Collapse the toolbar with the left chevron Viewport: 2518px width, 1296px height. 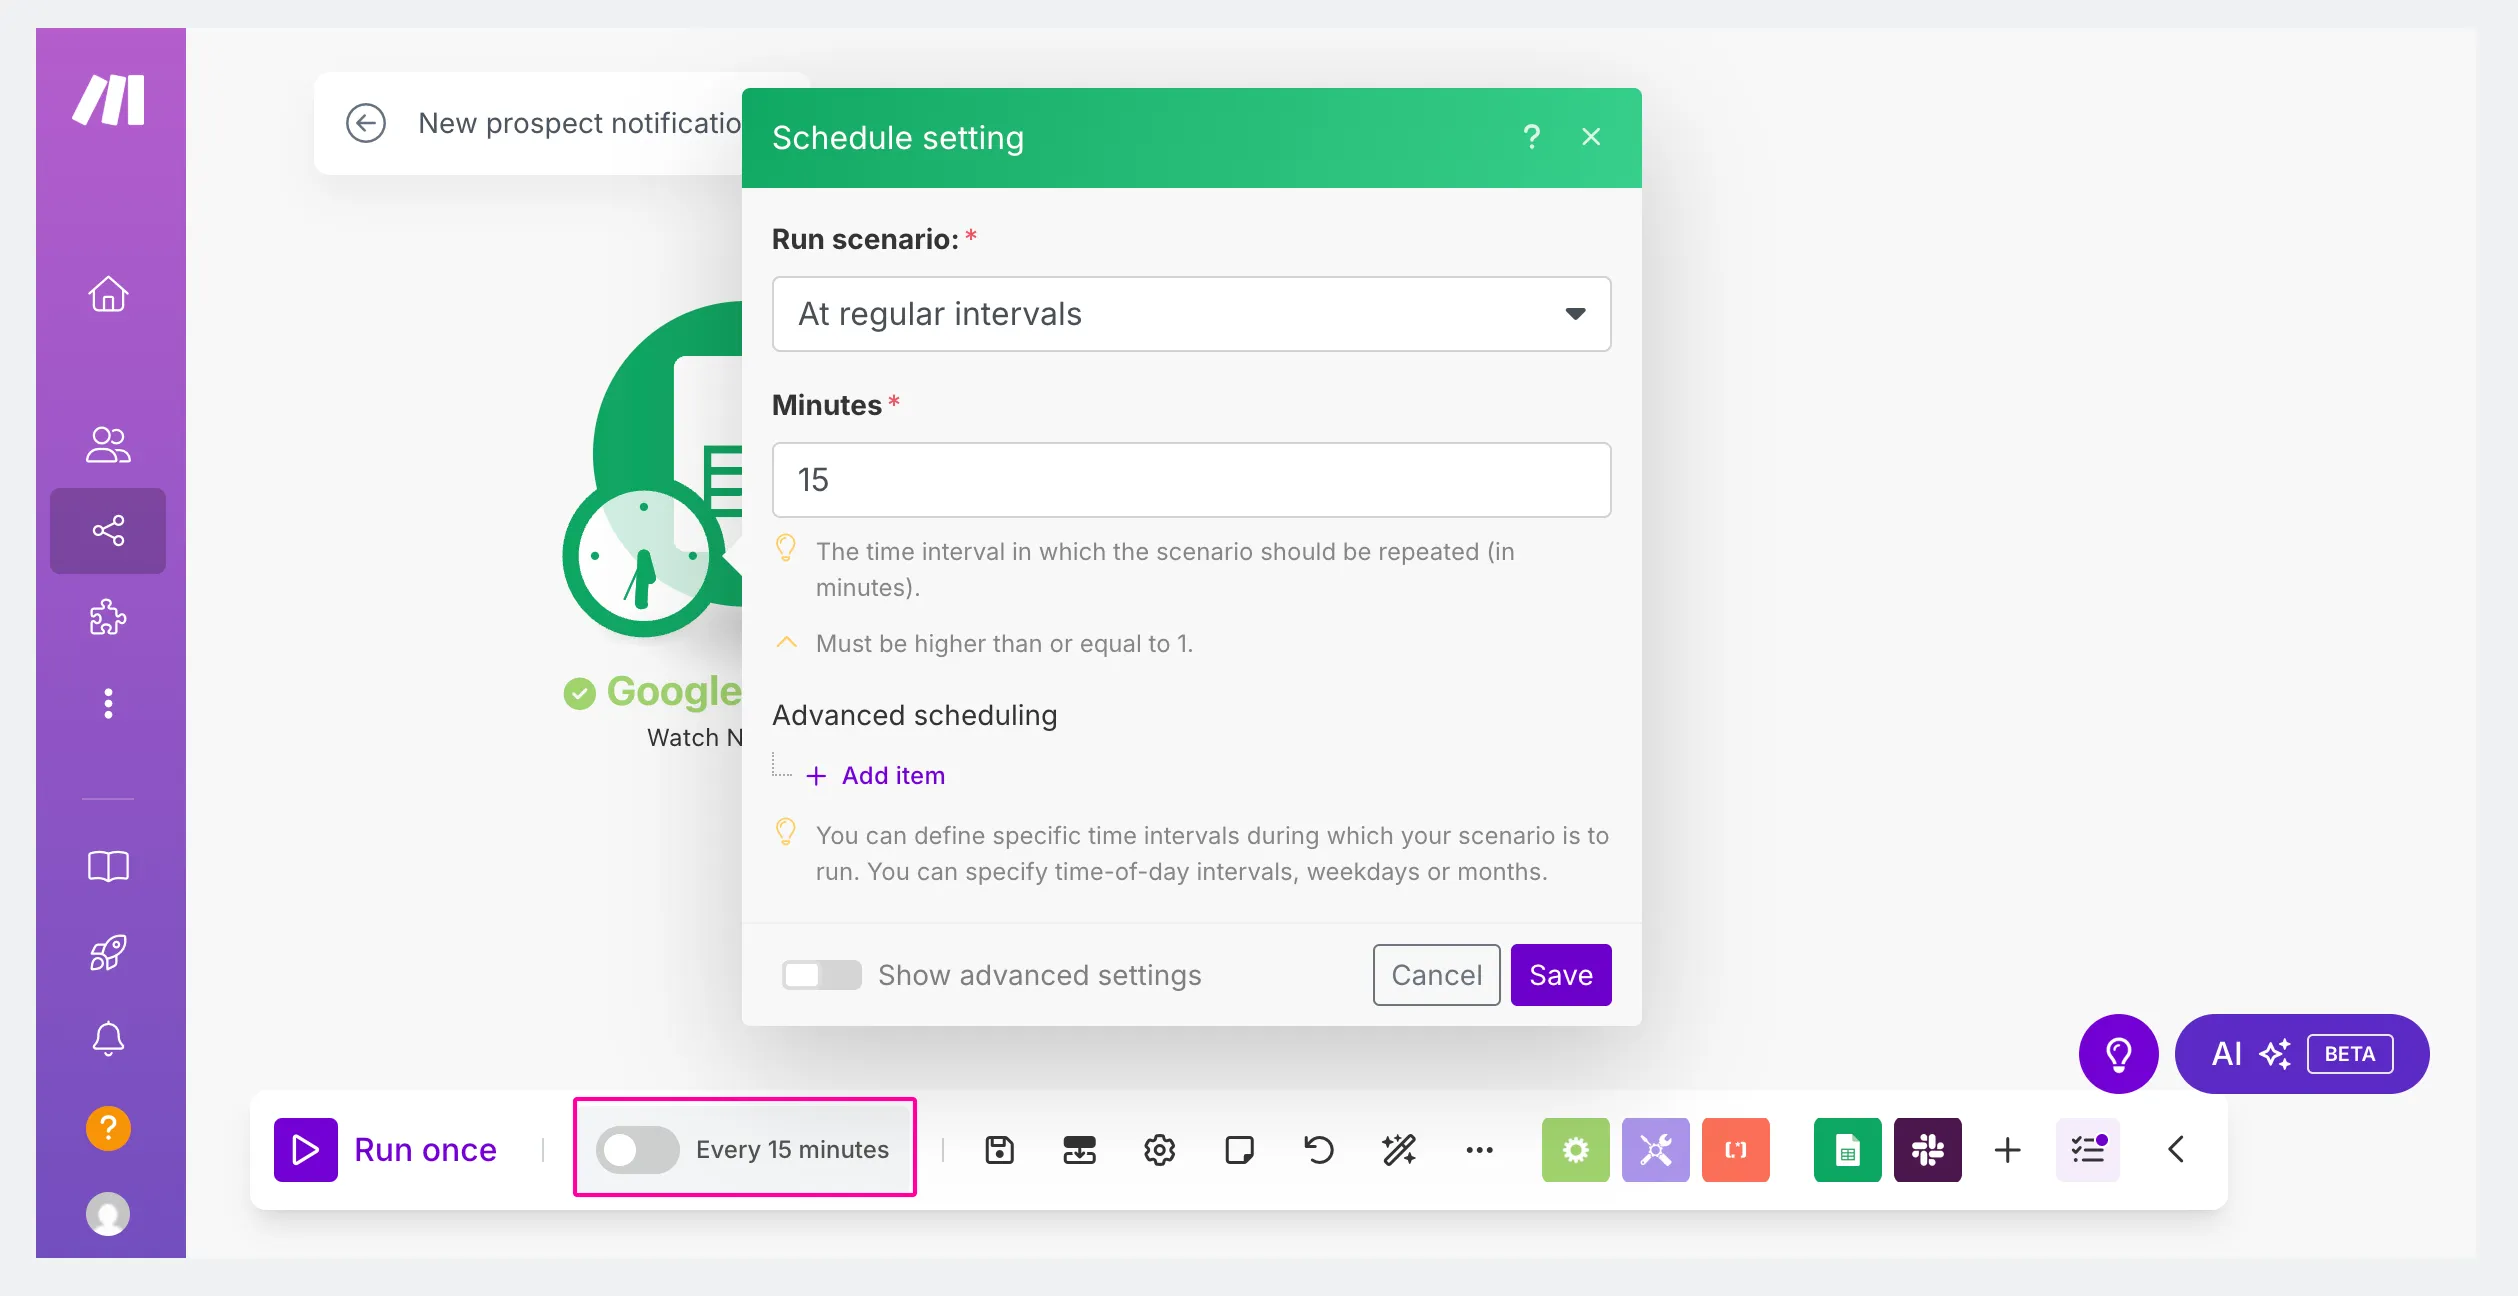pos(2176,1150)
